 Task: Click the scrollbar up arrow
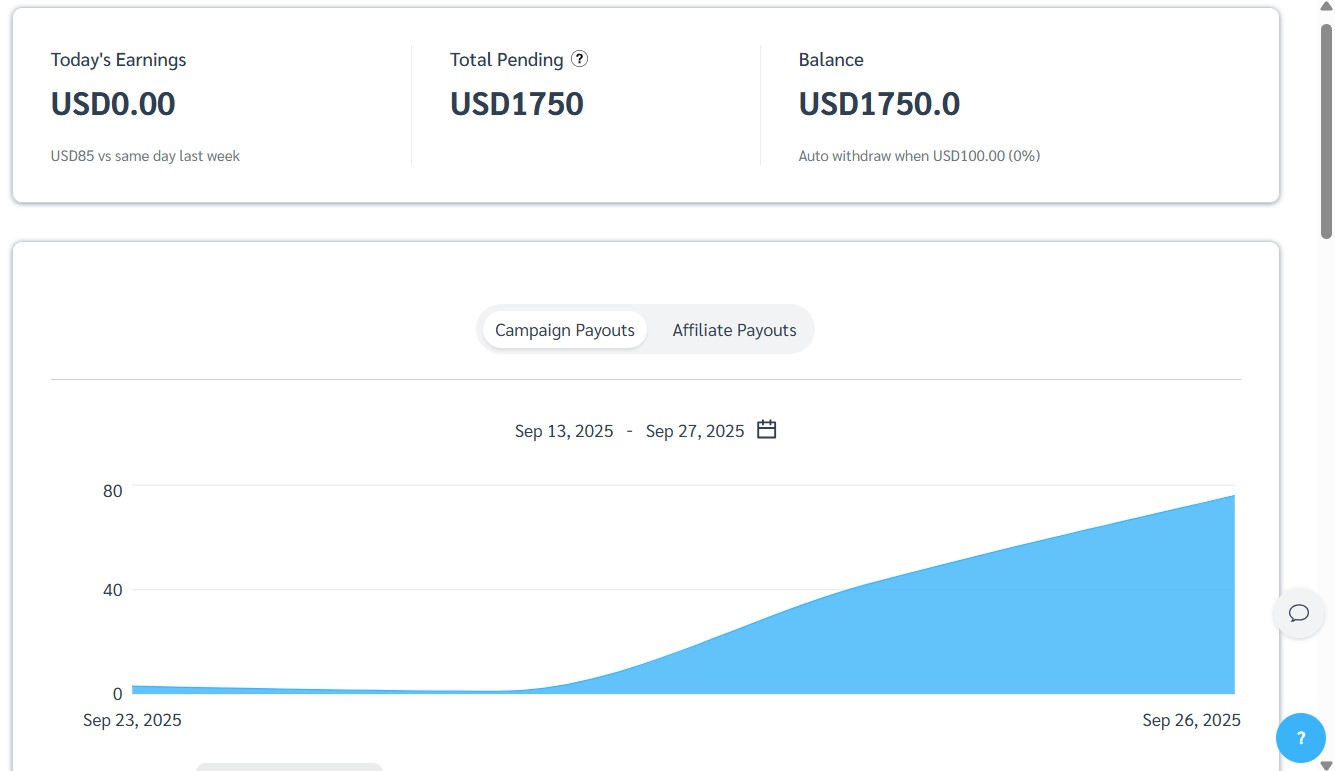click(x=1326, y=7)
